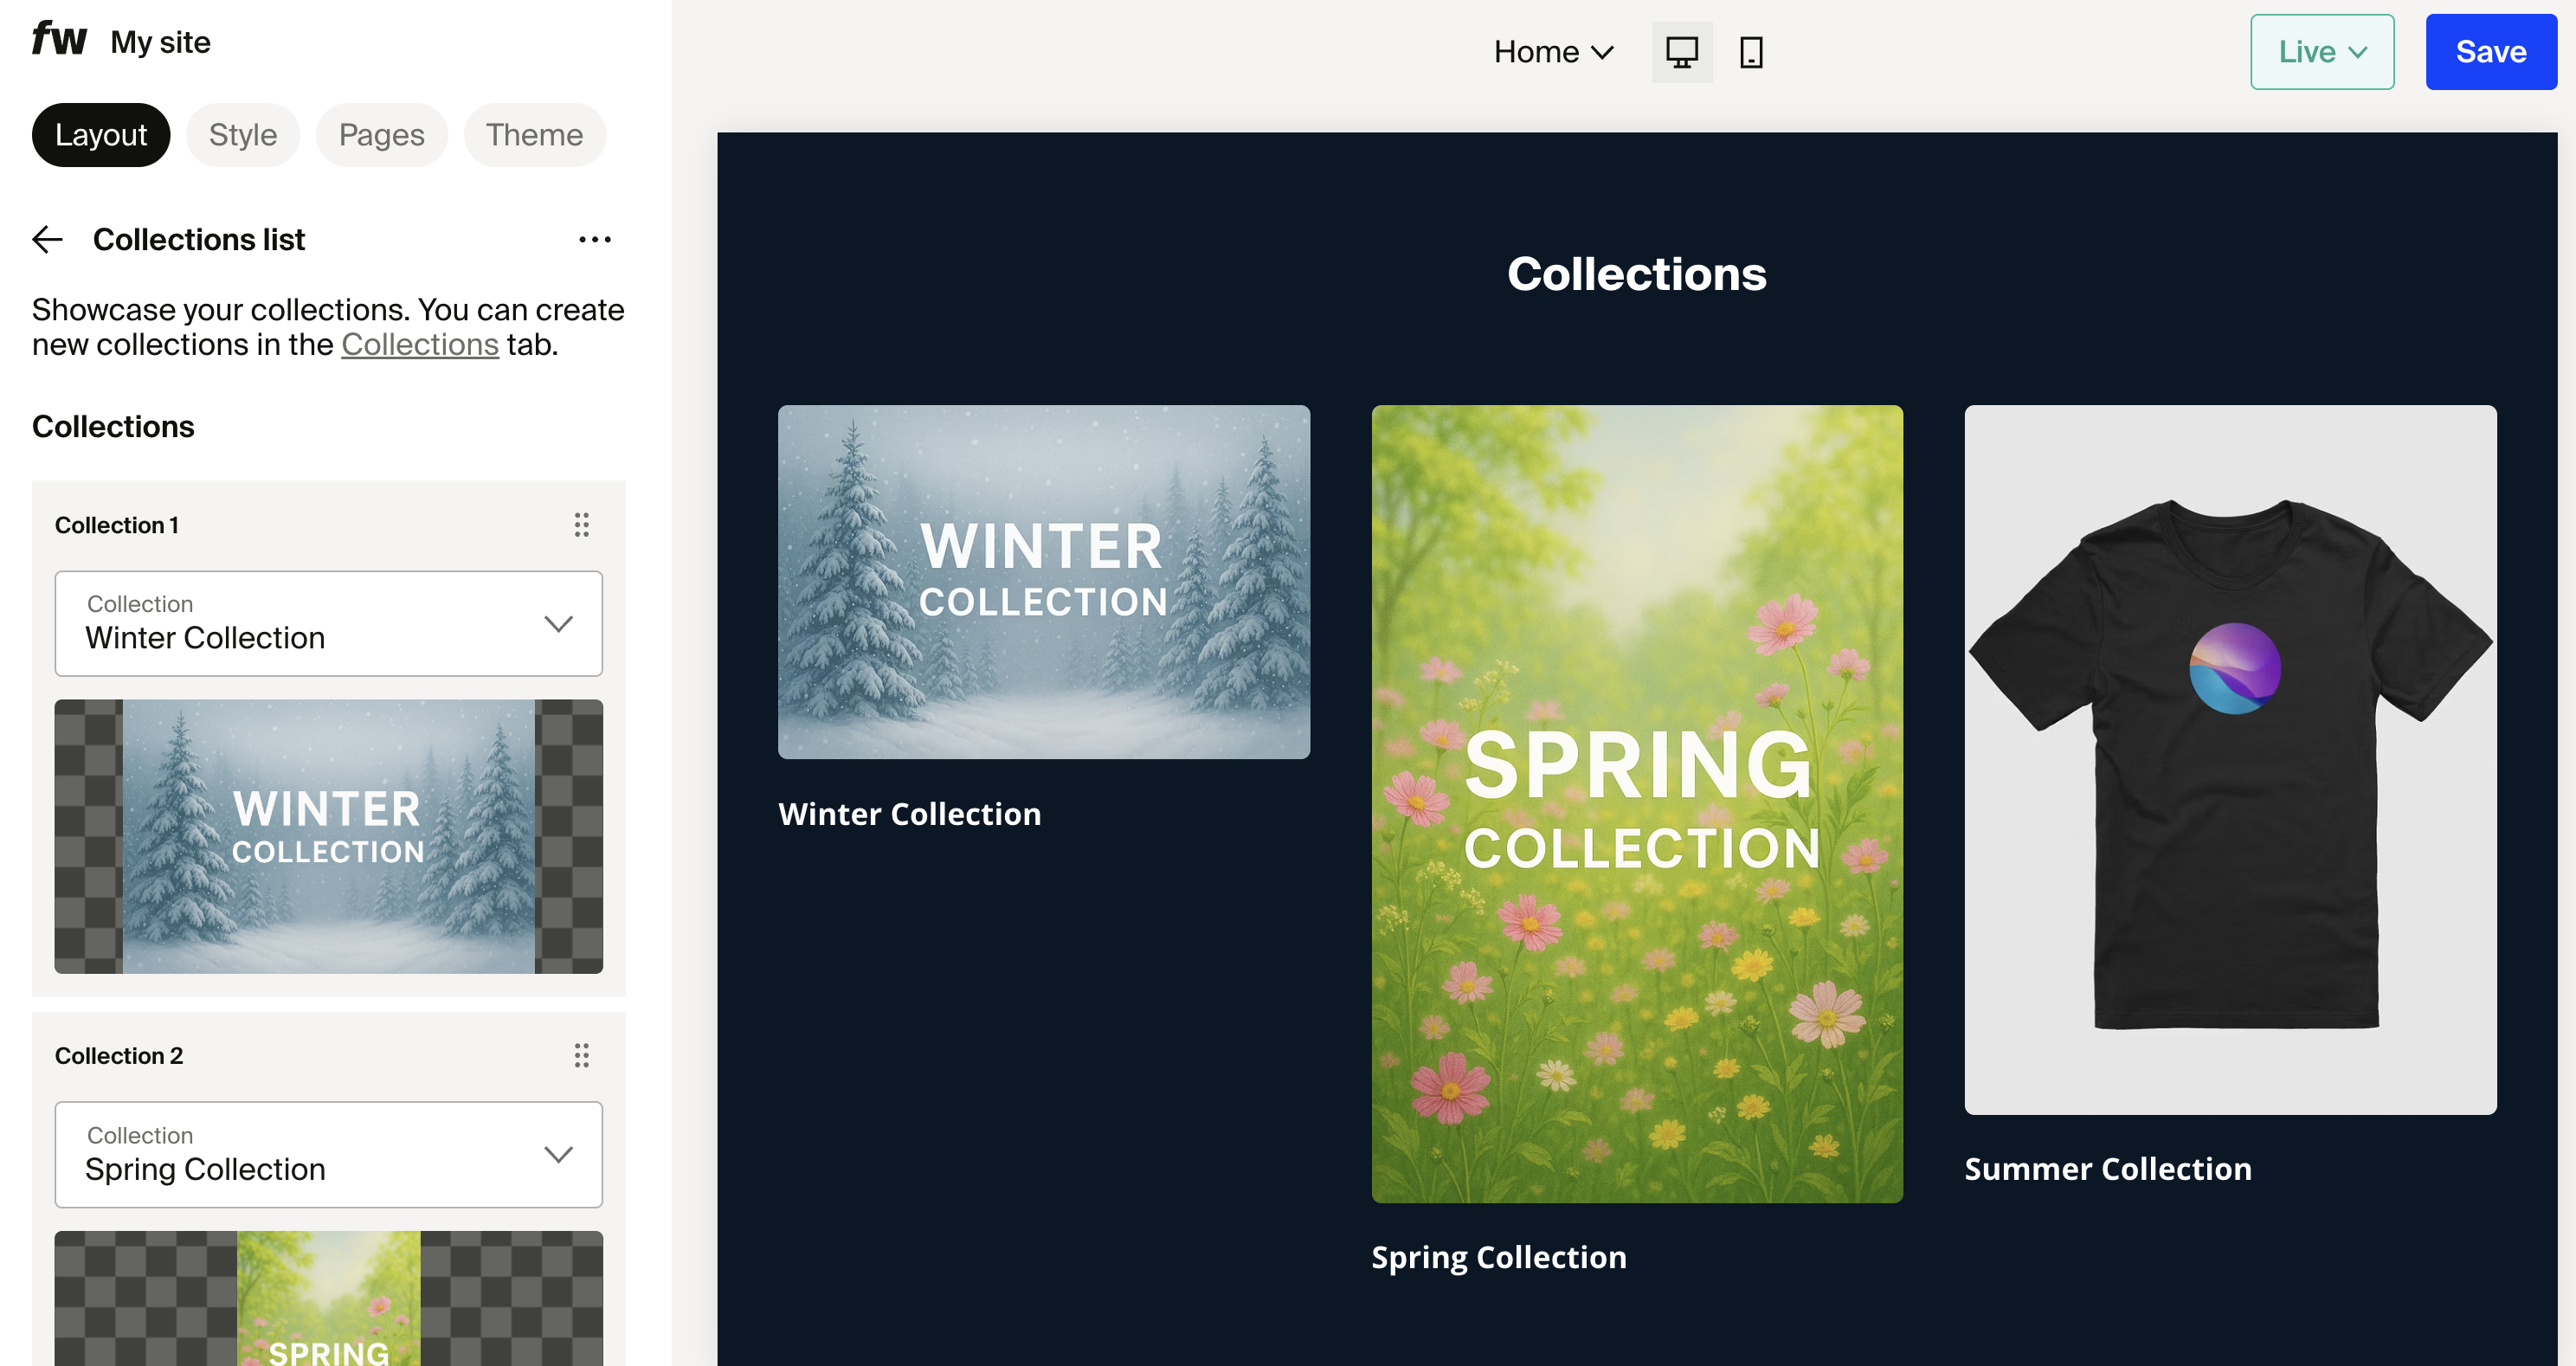The image size is (2576, 1366).
Task: Switch to the Style tab
Action: pyautogui.click(x=243, y=135)
